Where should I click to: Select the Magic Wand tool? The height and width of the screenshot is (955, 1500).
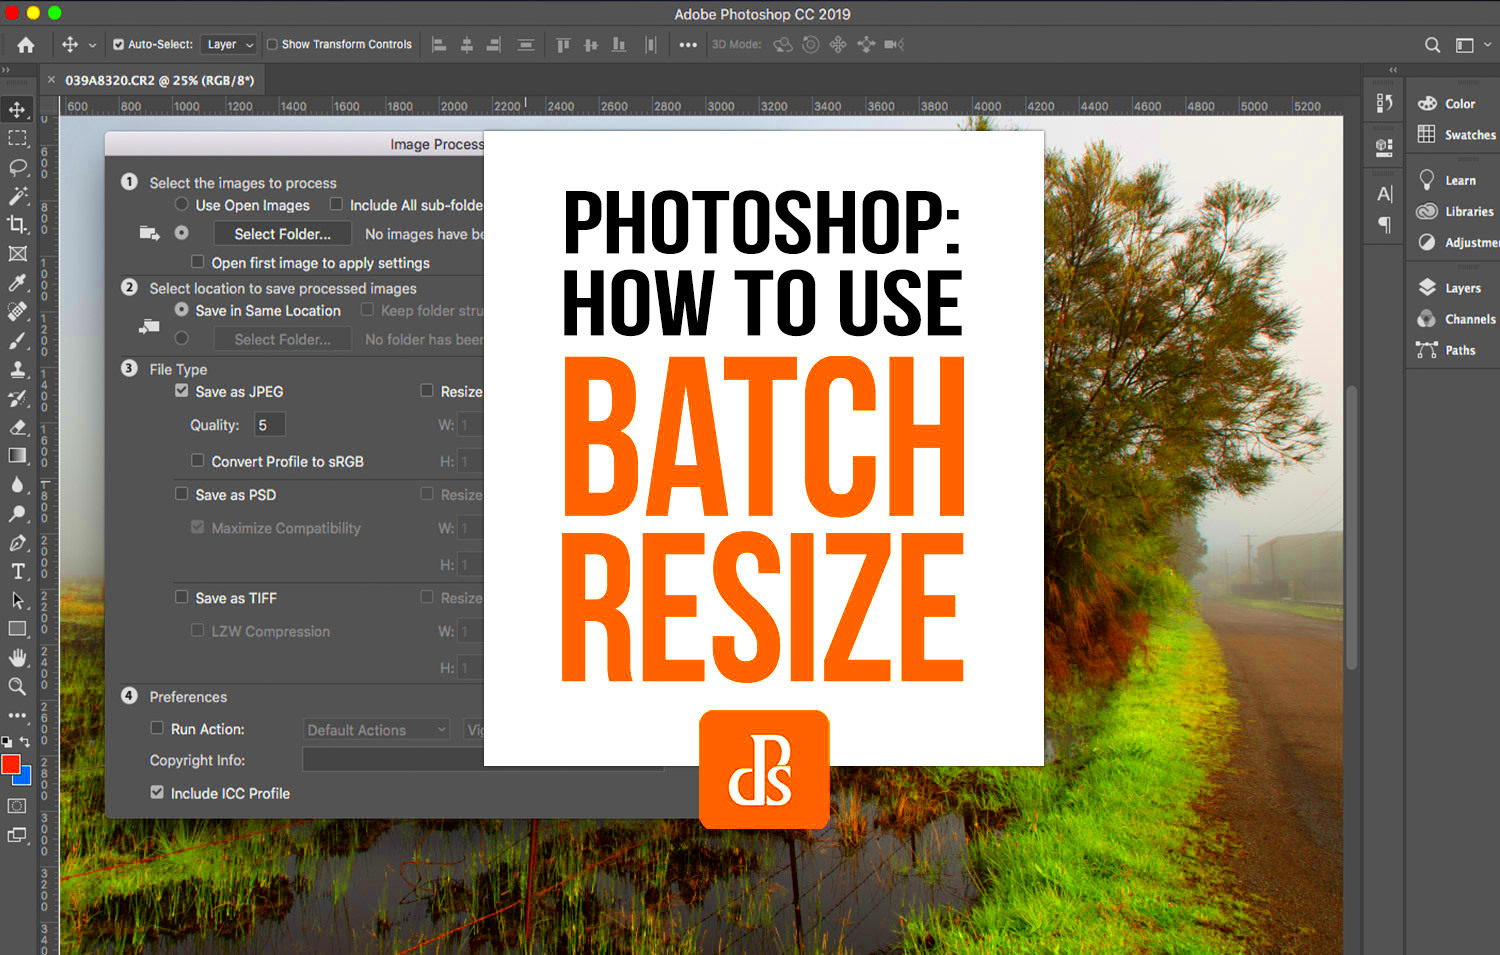pos(17,196)
